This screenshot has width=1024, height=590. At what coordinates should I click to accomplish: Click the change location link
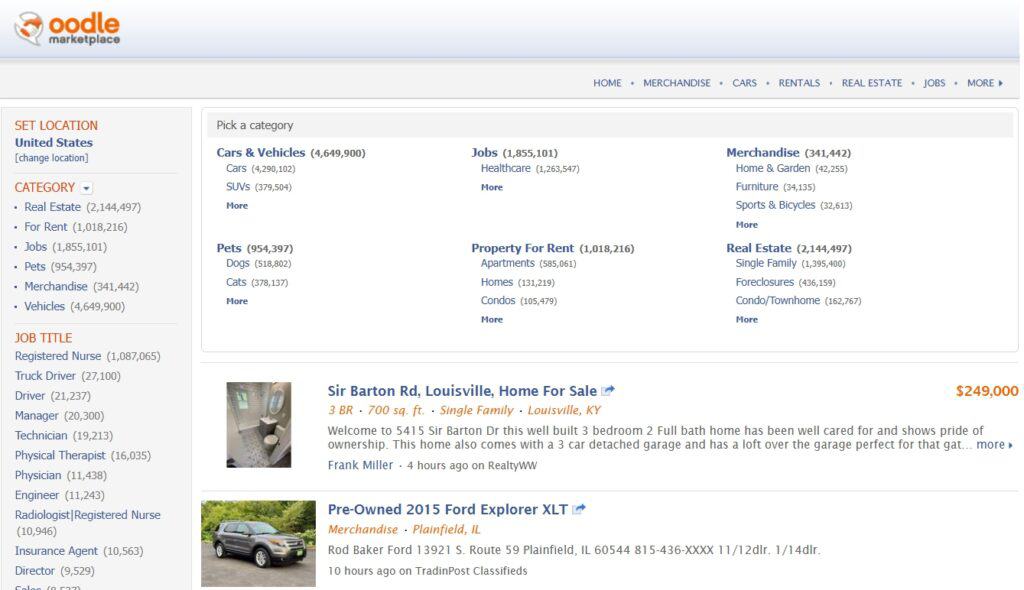[52, 158]
